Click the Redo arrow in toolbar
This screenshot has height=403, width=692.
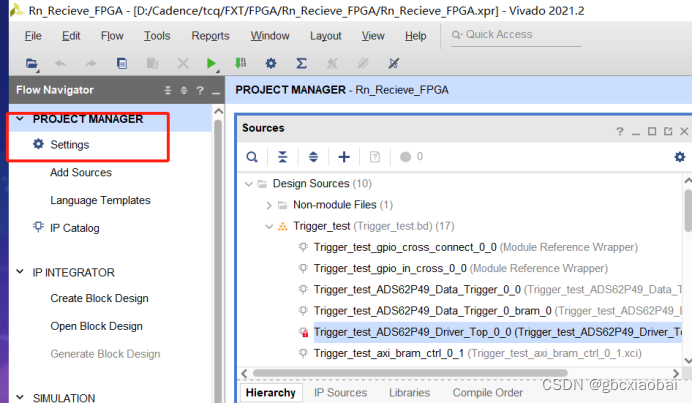click(x=91, y=64)
